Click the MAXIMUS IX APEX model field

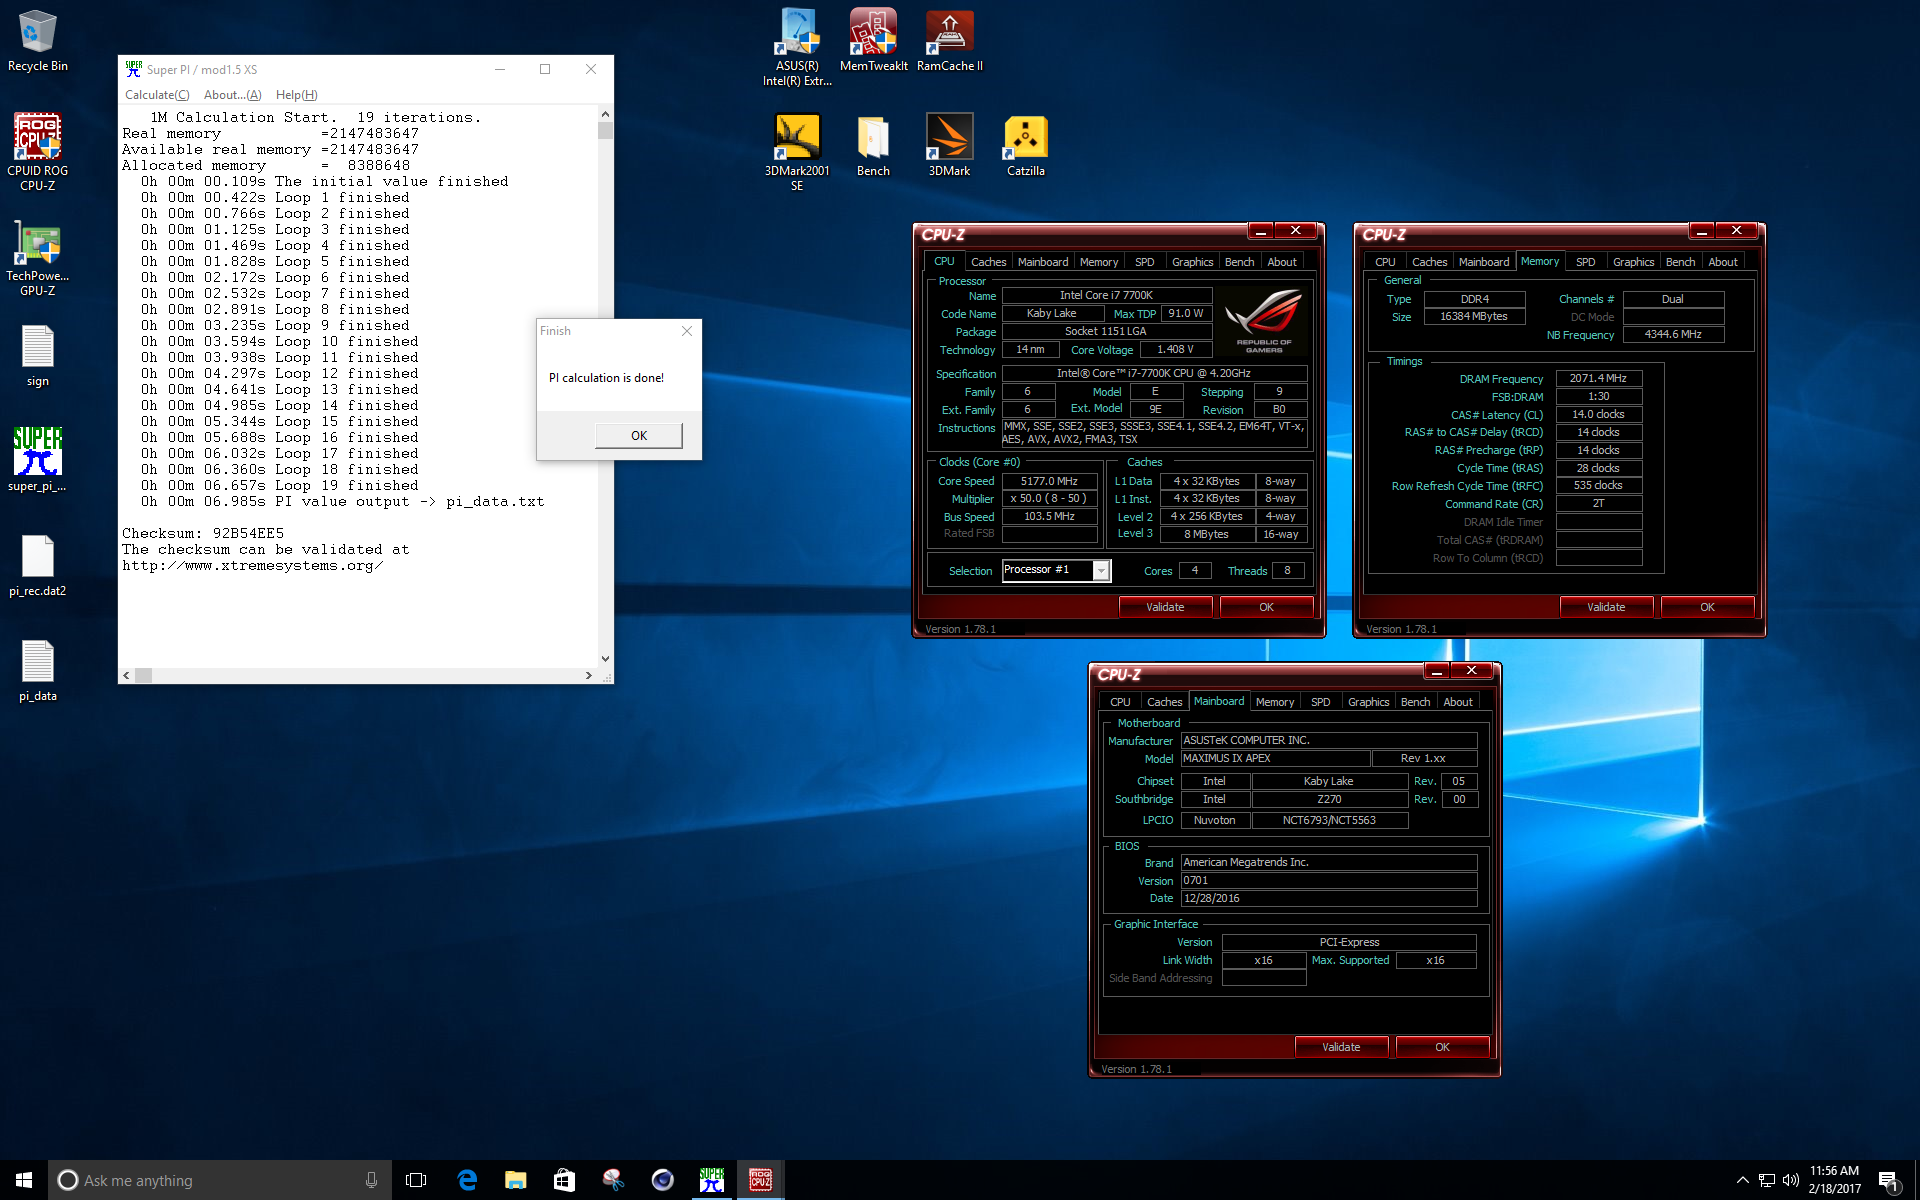point(1275,758)
